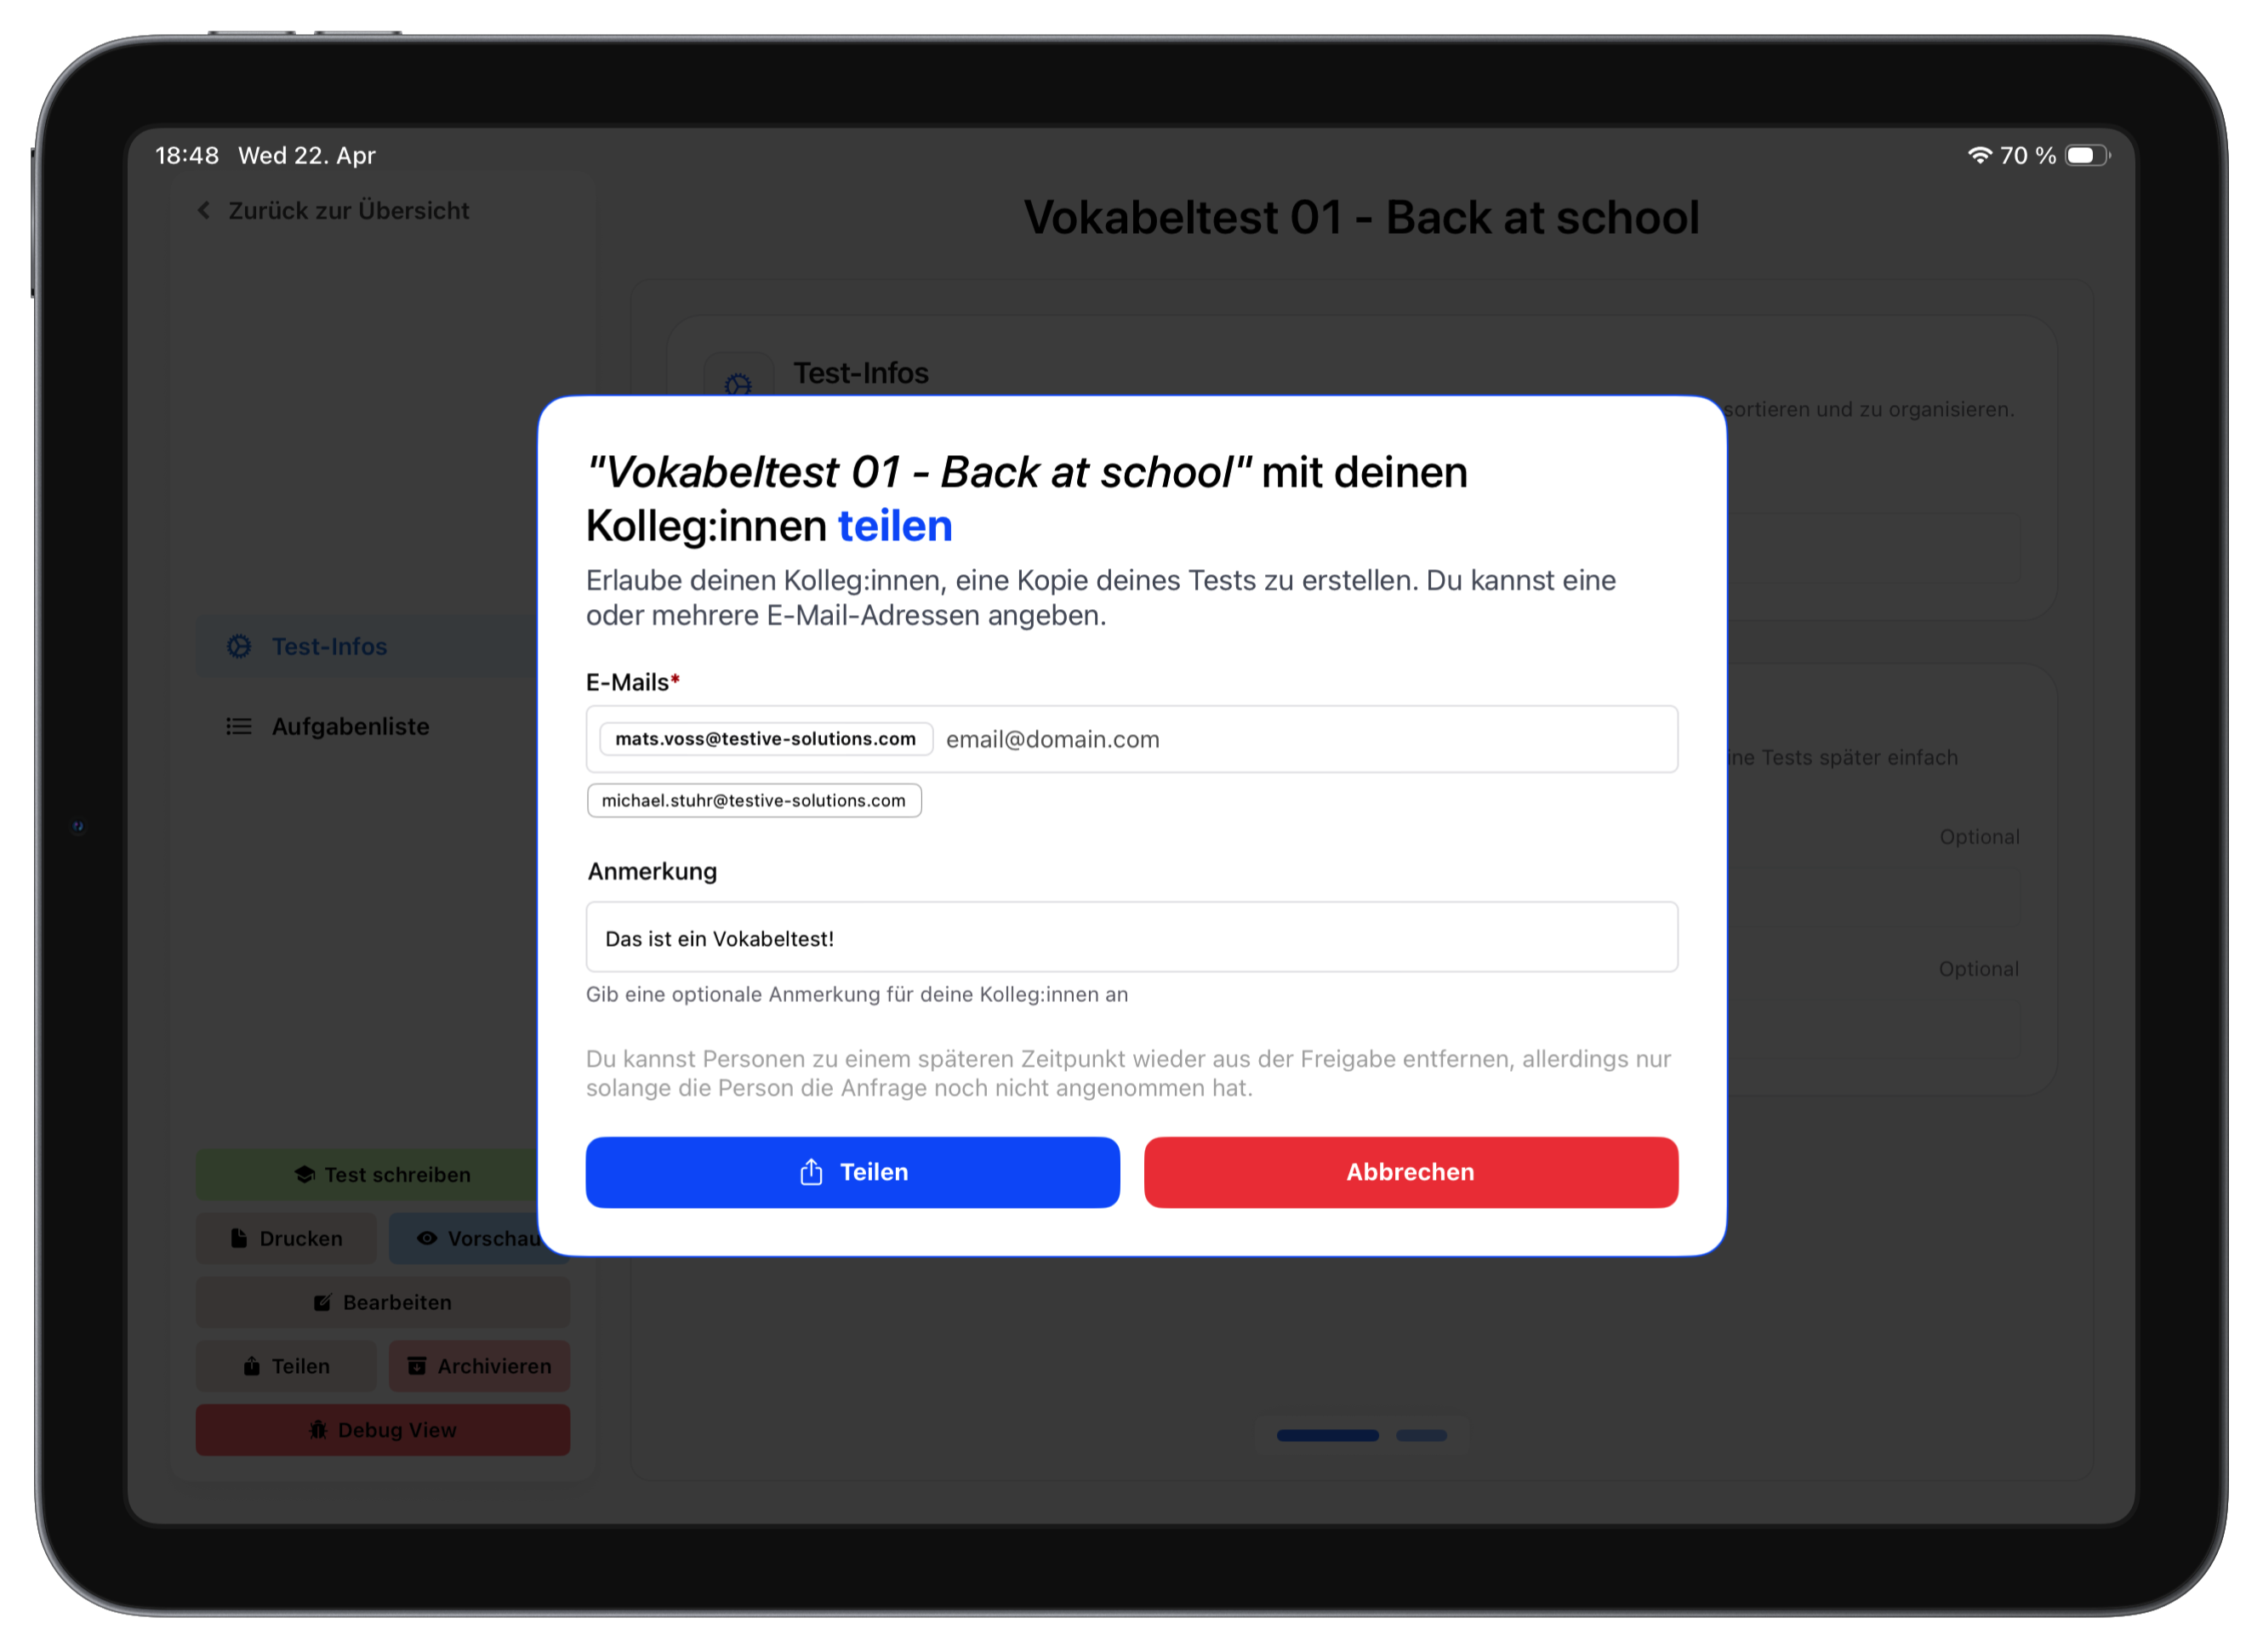Screen dimensions: 2263x1652
Task: Click the 18:48 clock in status bar
Action: 187,156
